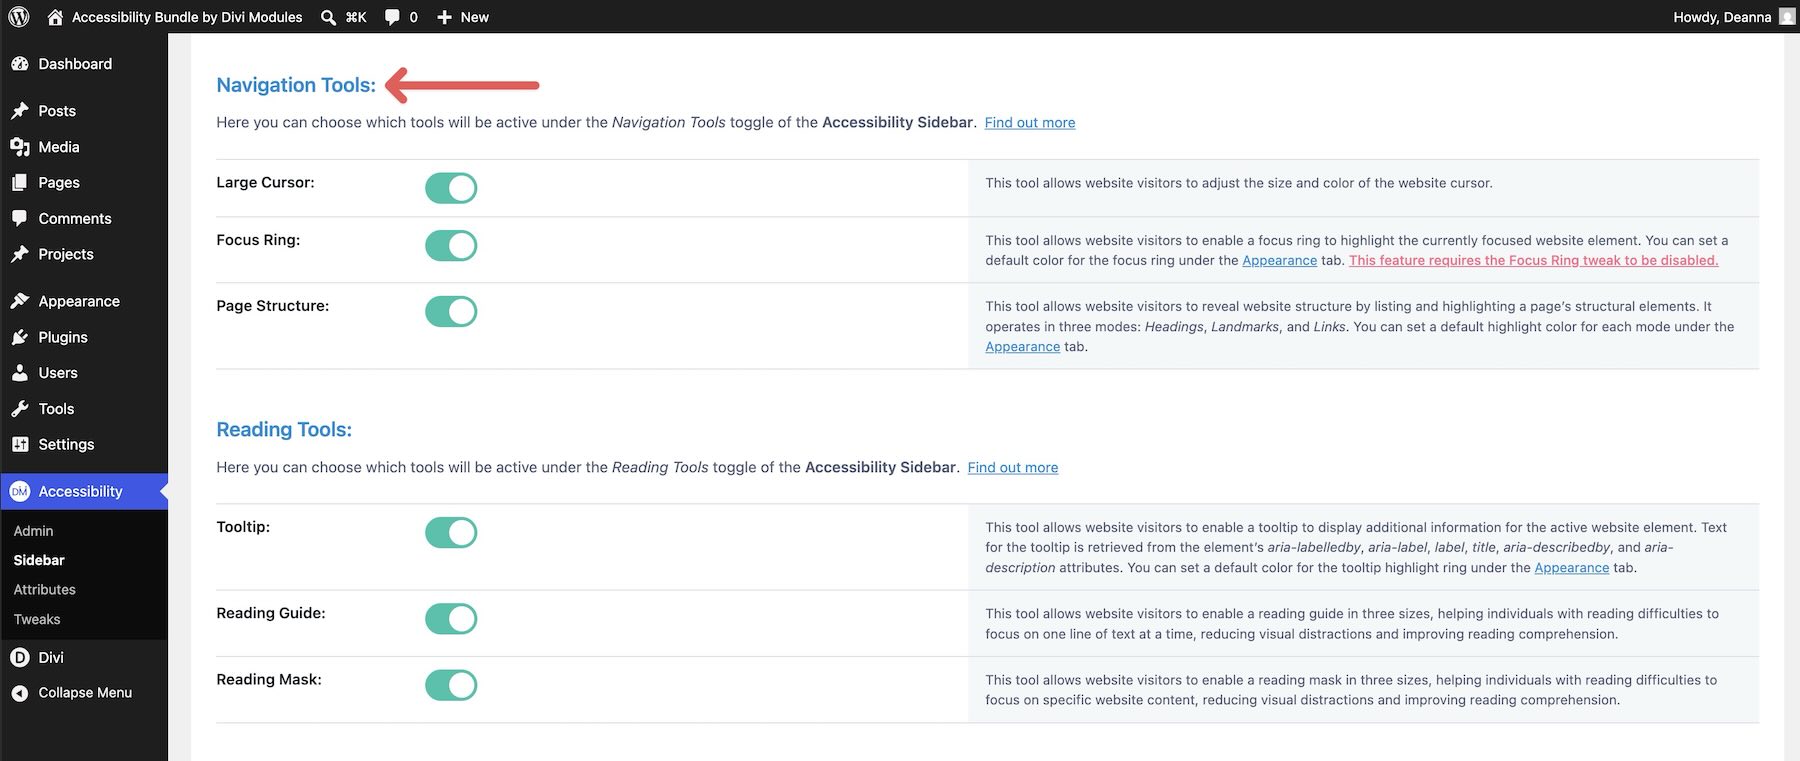Open the Settings menu label
The width and height of the screenshot is (1800, 761).
click(66, 444)
